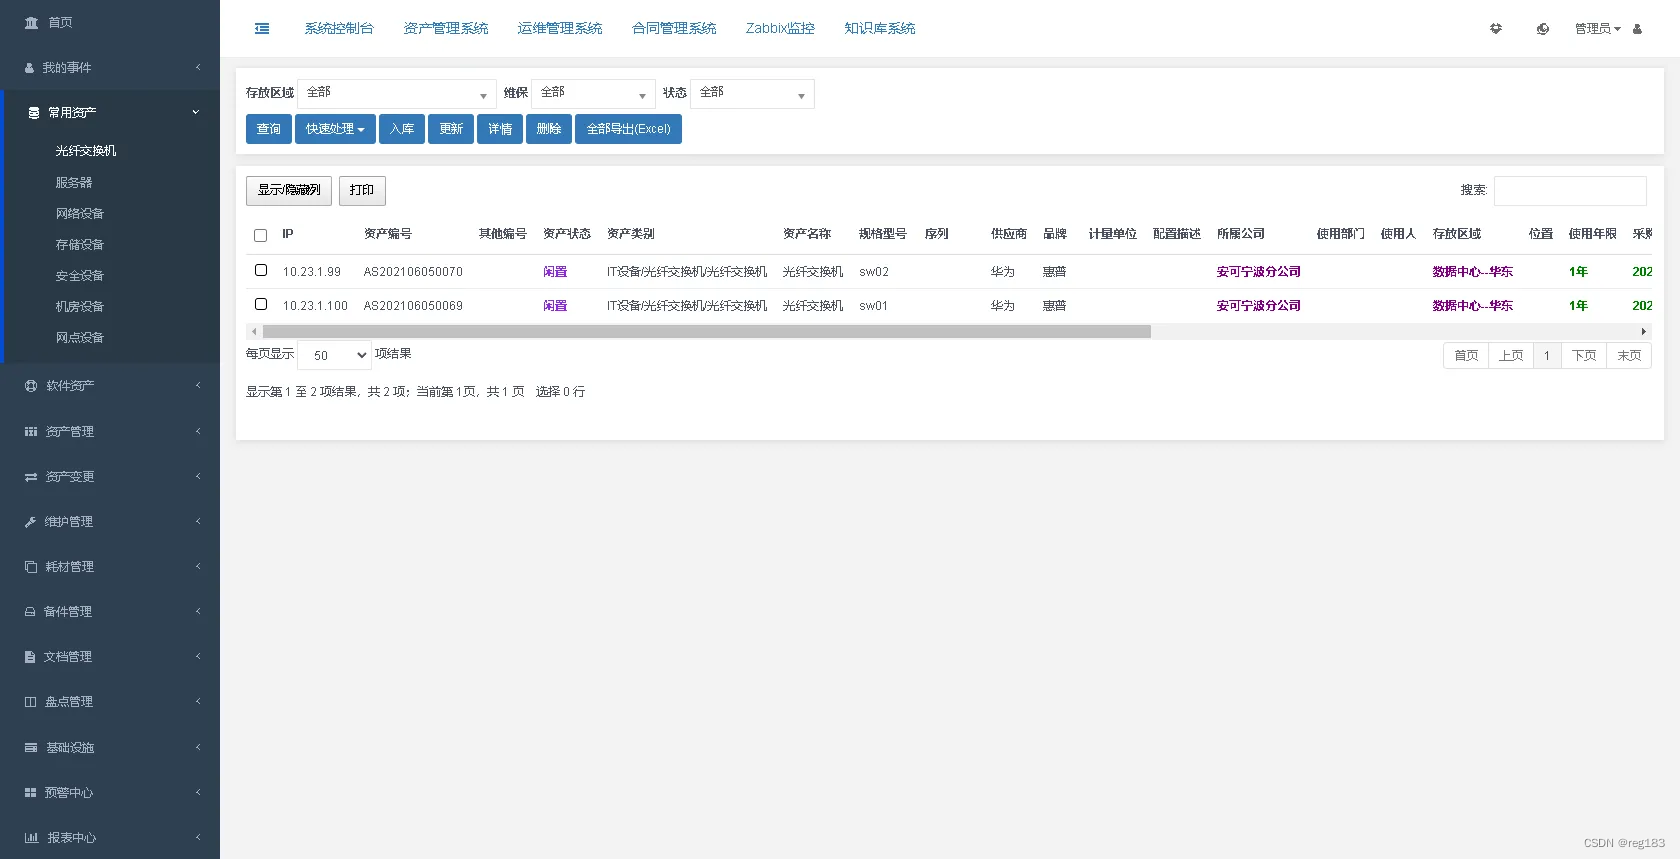Click the table scrollbar right arrow
The width and height of the screenshot is (1680, 859).
pos(1643,331)
